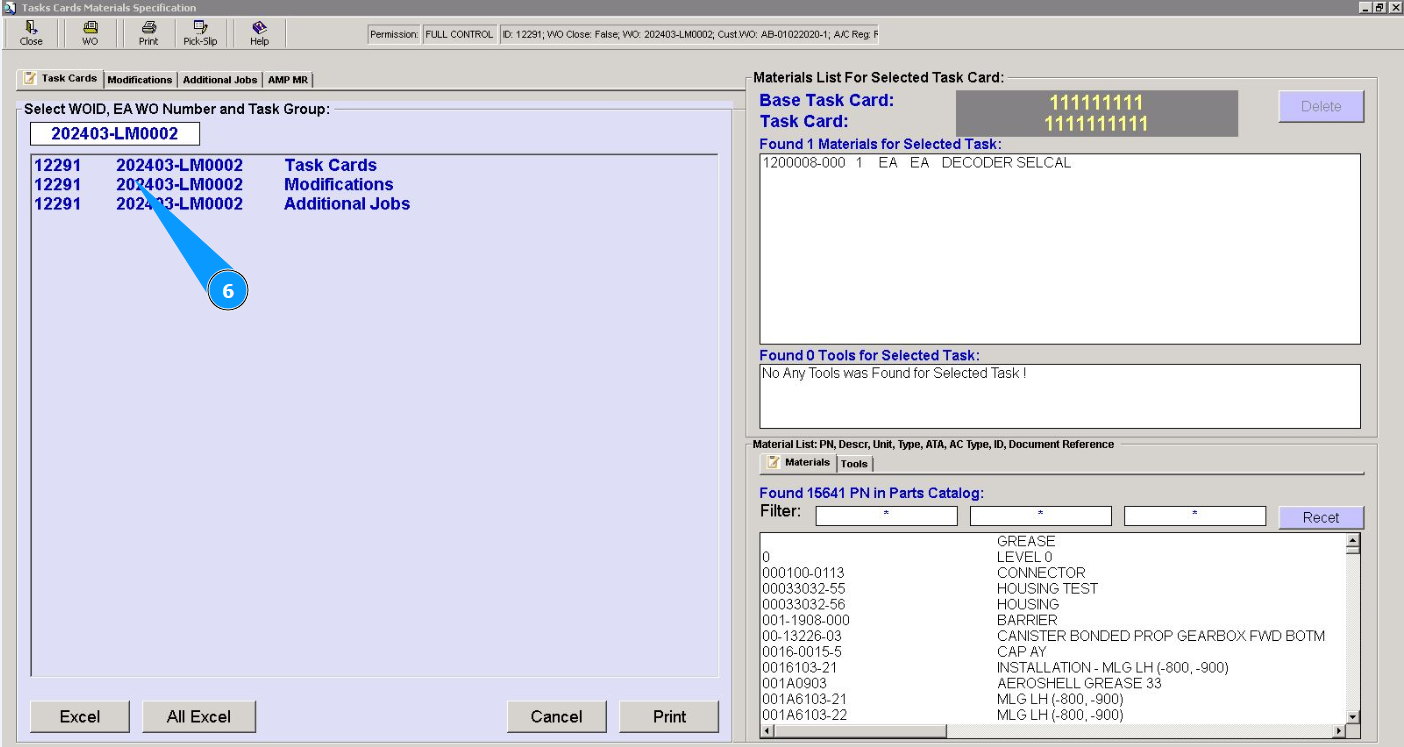Select part 001A6103-22 MLG LH

[1053, 715]
